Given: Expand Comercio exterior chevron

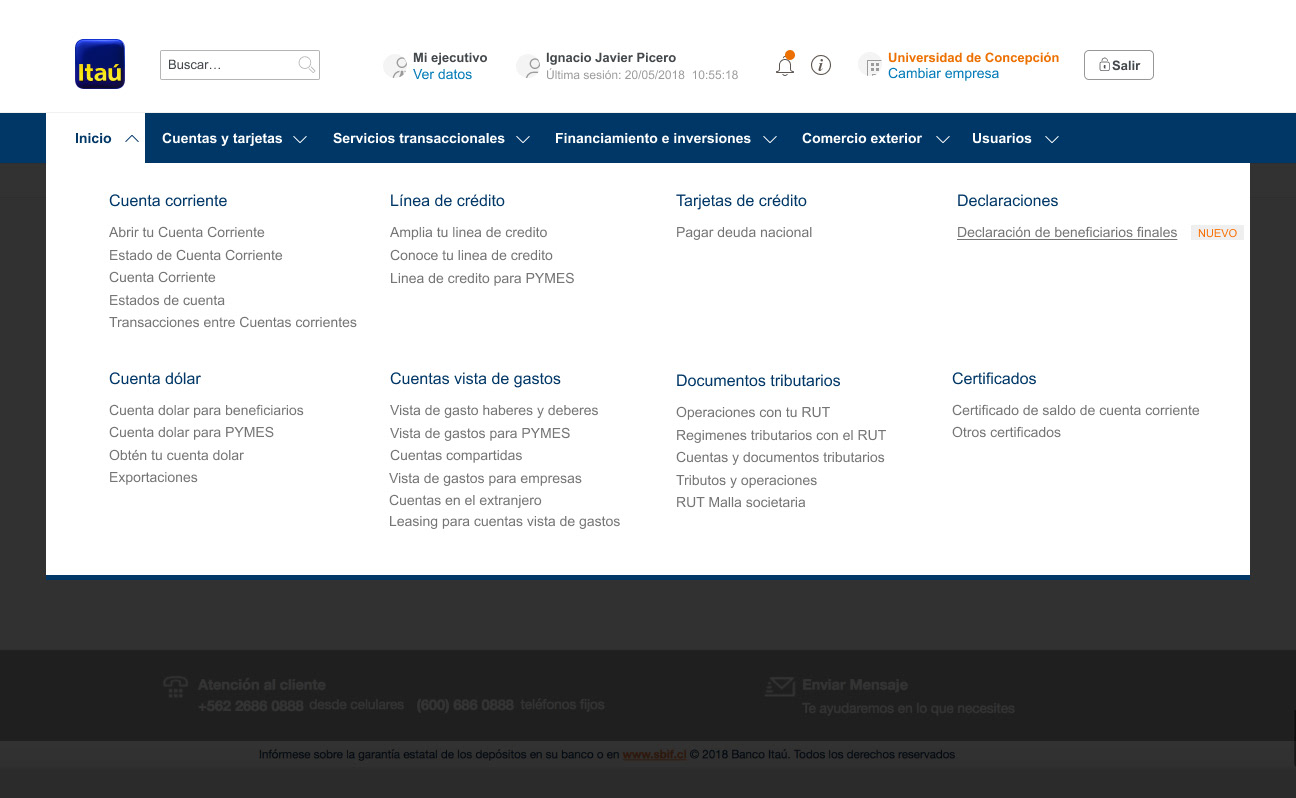Looking at the screenshot, I should click(x=943, y=140).
